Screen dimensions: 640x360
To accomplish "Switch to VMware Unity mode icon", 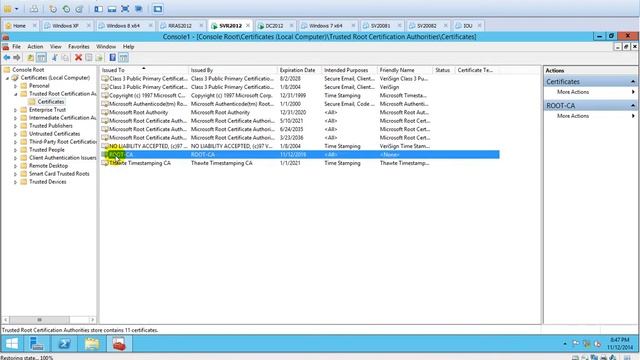I will [139, 9].
